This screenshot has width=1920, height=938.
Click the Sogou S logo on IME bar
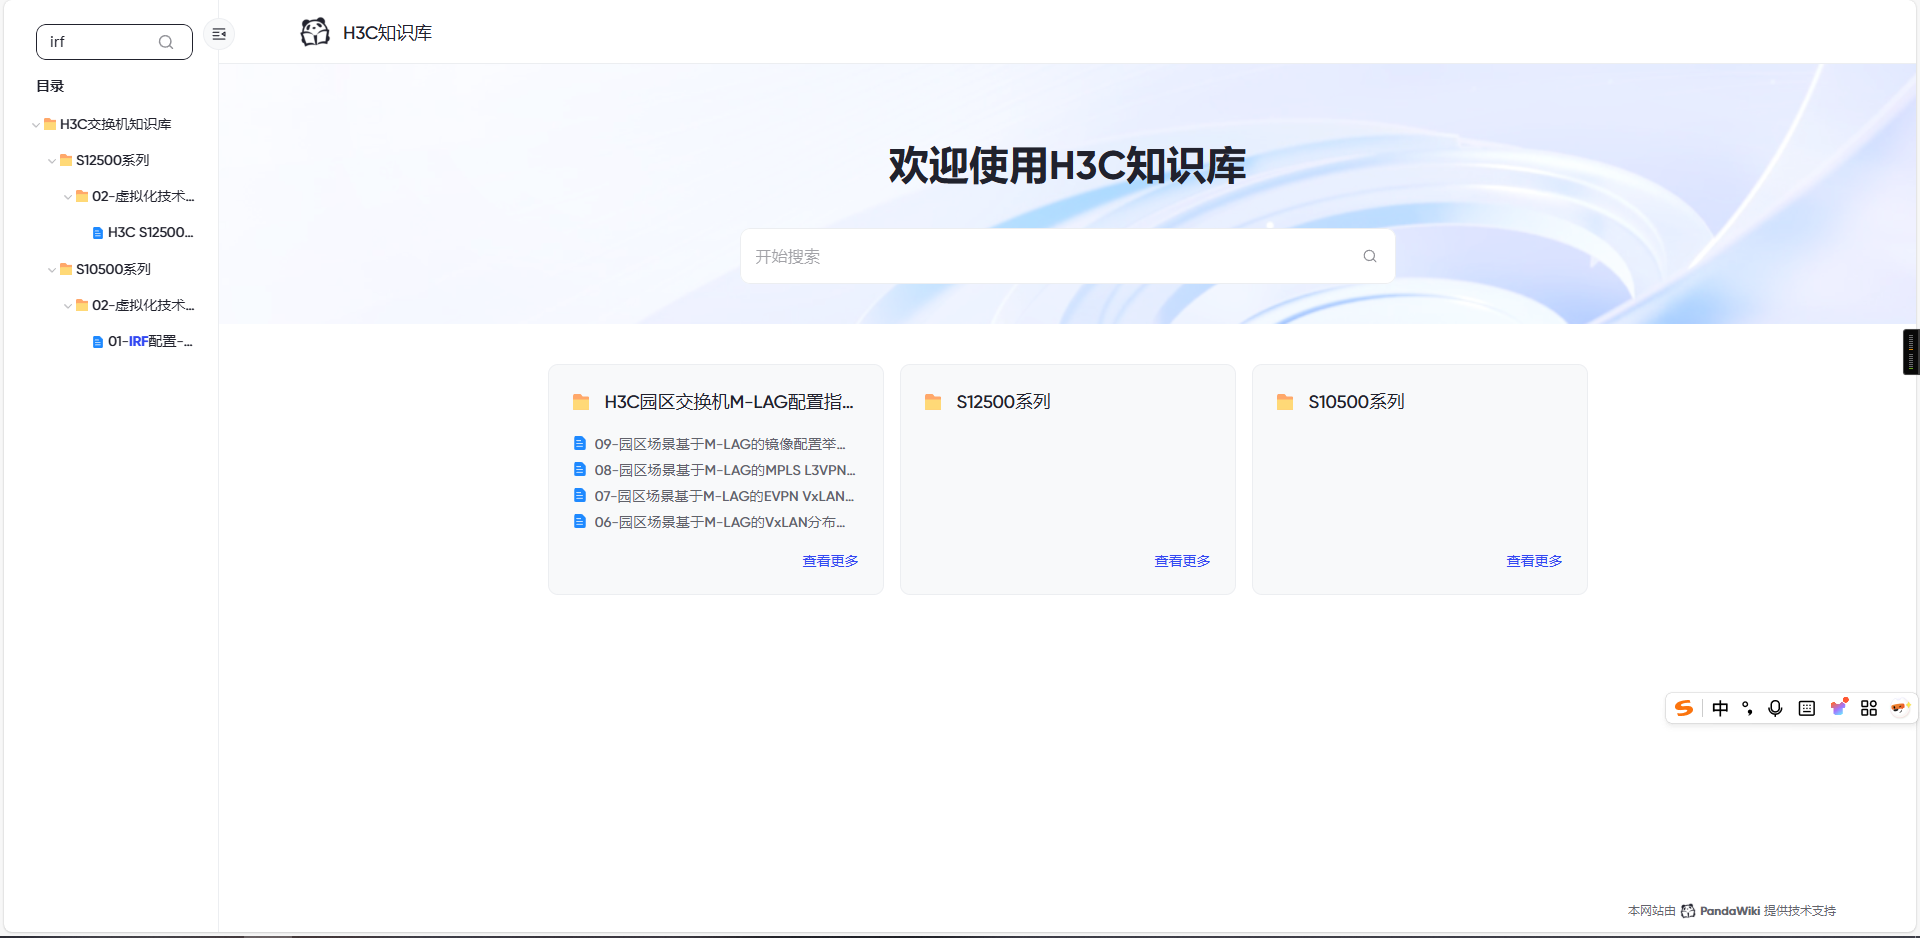(x=1684, y=708)
